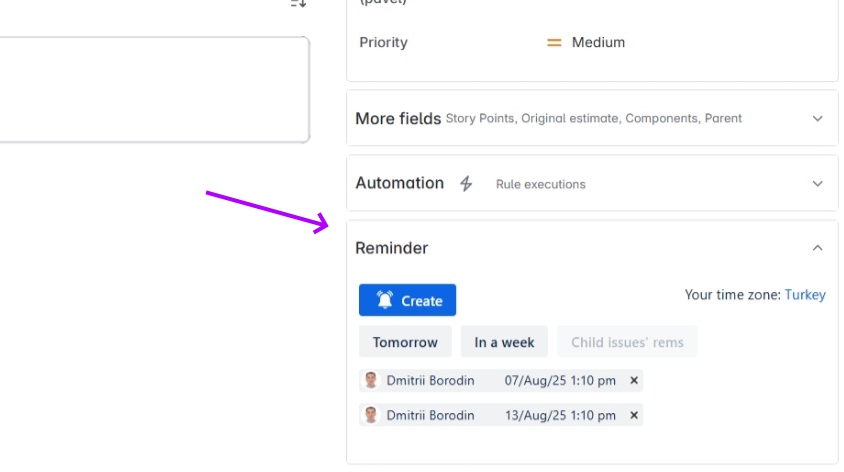
Task: Click the 13/Aug/25 1:10 pm date
Action: coord(560,415)
